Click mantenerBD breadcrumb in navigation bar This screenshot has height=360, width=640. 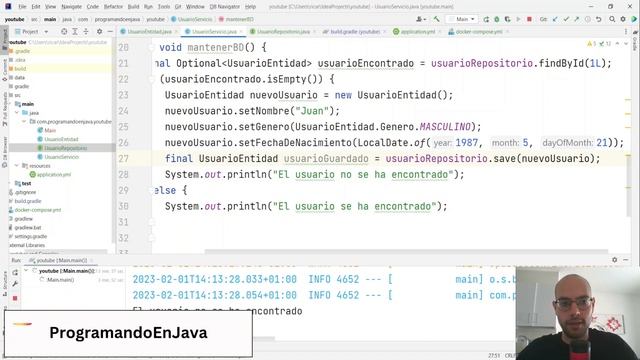(236, 19)
